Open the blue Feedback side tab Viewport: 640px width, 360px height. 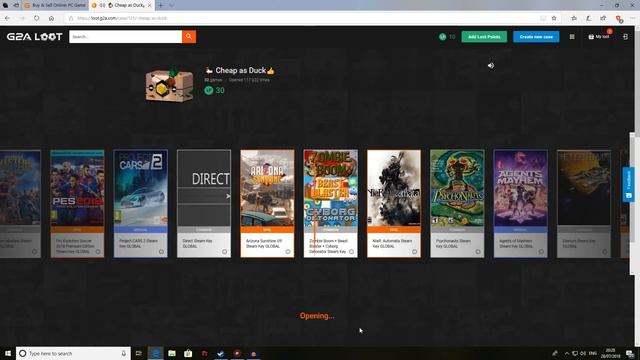629,184
